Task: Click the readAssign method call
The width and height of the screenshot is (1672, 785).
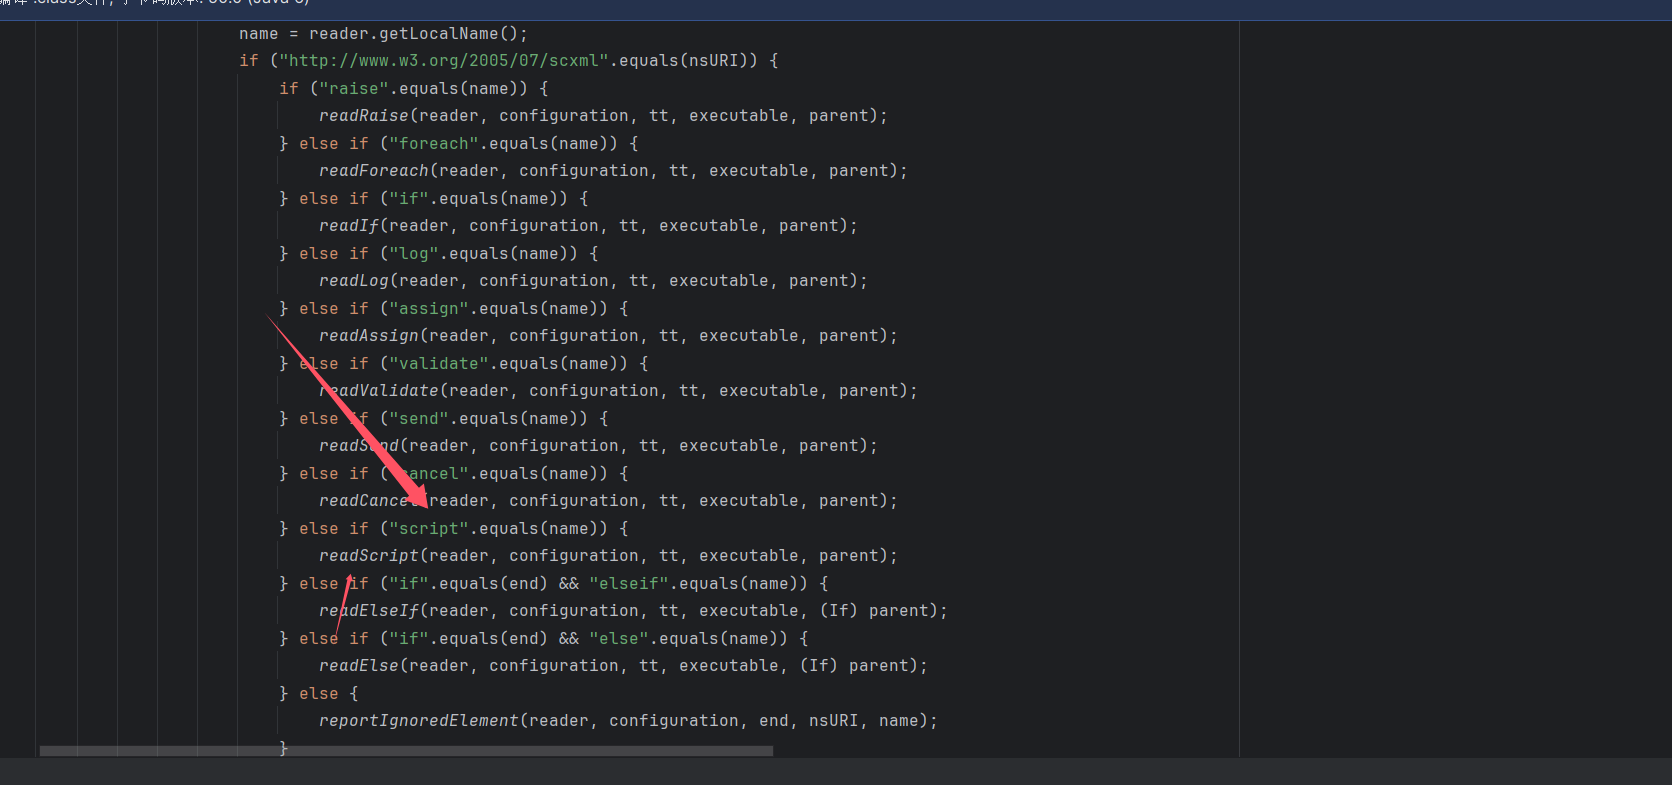Action: point(369,336)
